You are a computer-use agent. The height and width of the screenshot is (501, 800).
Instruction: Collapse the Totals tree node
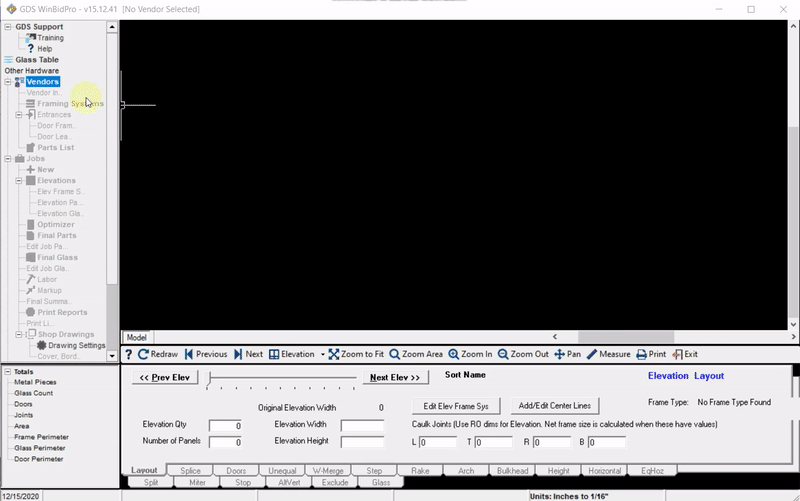pyautogui.click(x=8, y=372)
